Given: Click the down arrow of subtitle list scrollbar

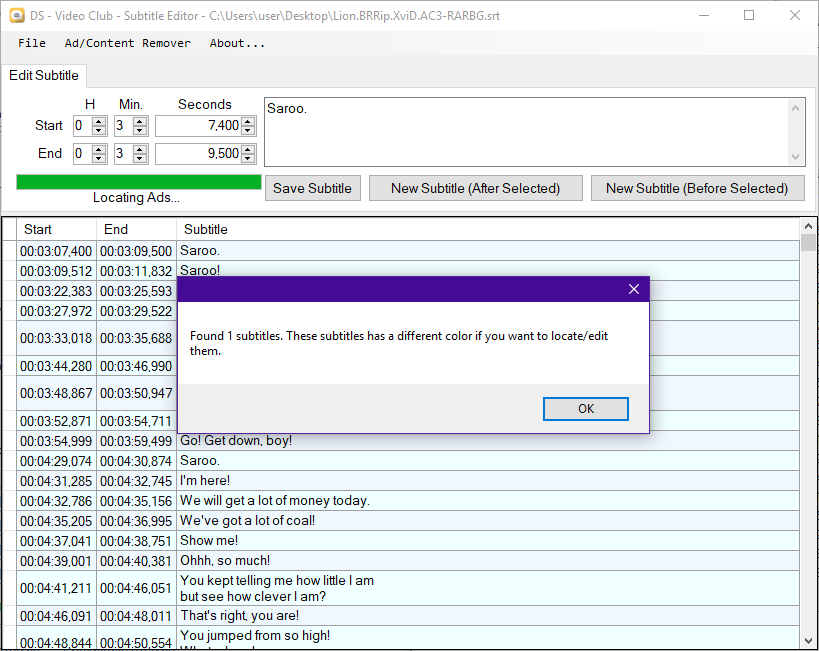Looking at the screenshot, I should click(808, 641).
